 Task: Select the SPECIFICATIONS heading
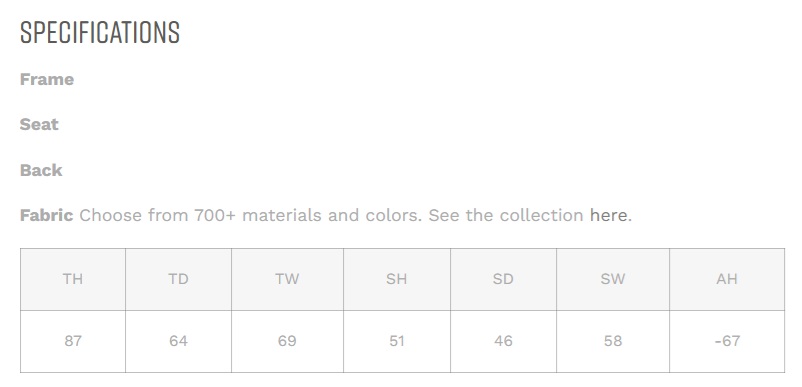[x=100, y=33]
